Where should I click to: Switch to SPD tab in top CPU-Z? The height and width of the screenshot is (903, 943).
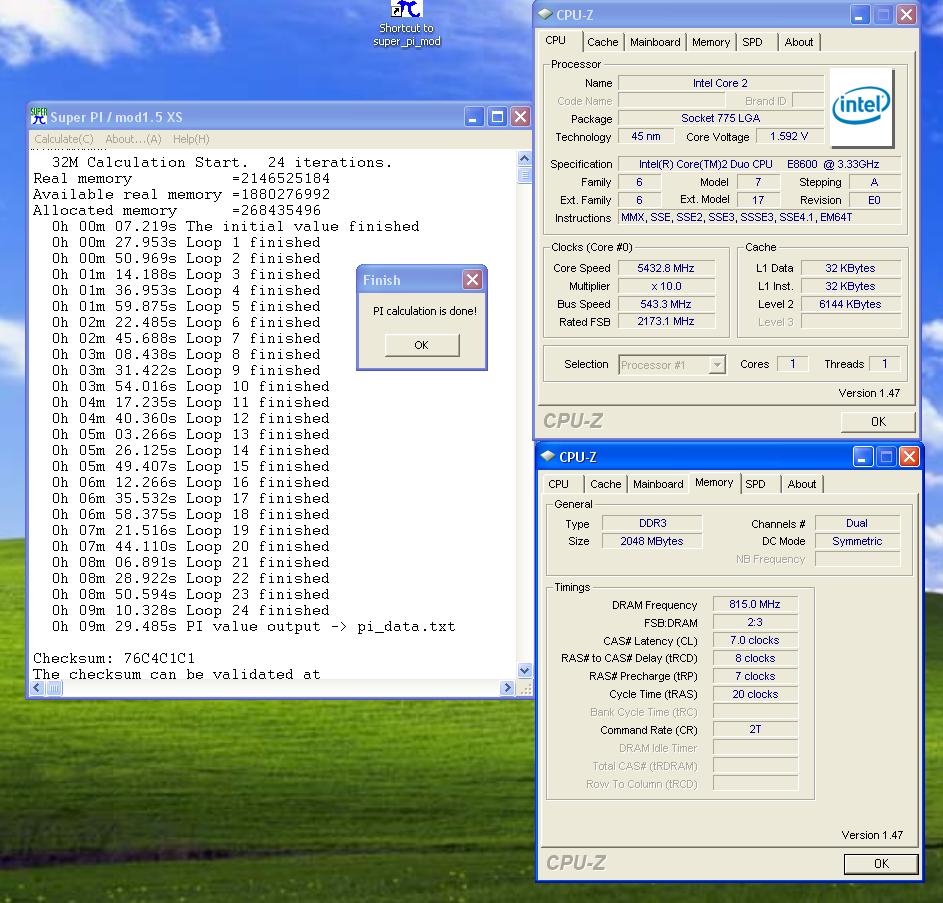click(752, 42)
